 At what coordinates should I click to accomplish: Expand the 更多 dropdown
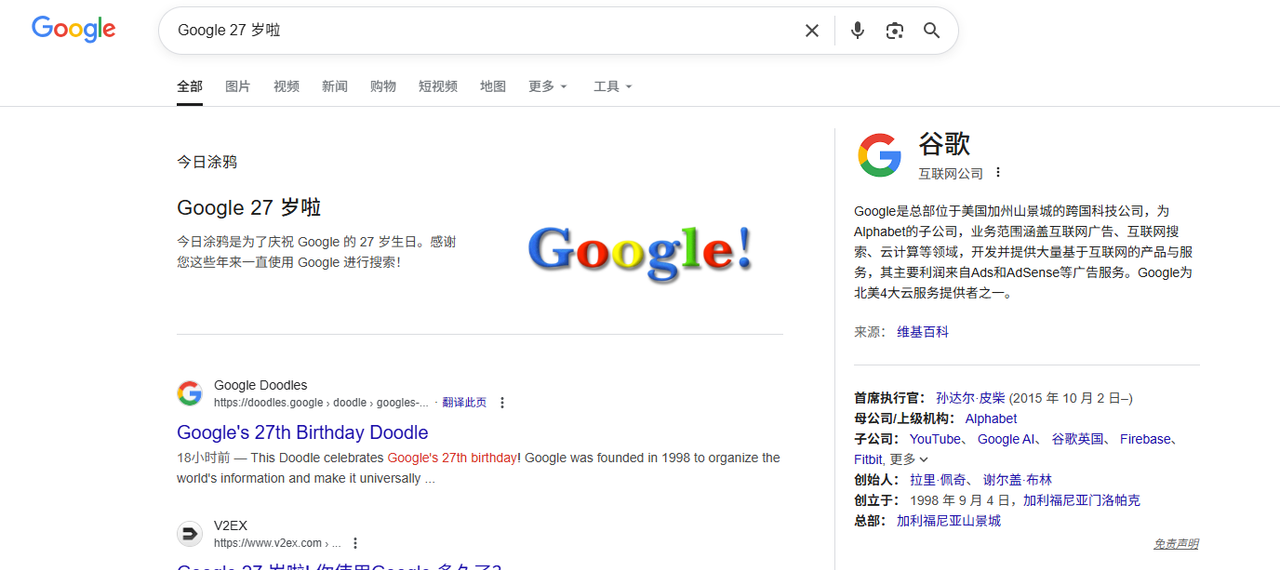point(548,86)
